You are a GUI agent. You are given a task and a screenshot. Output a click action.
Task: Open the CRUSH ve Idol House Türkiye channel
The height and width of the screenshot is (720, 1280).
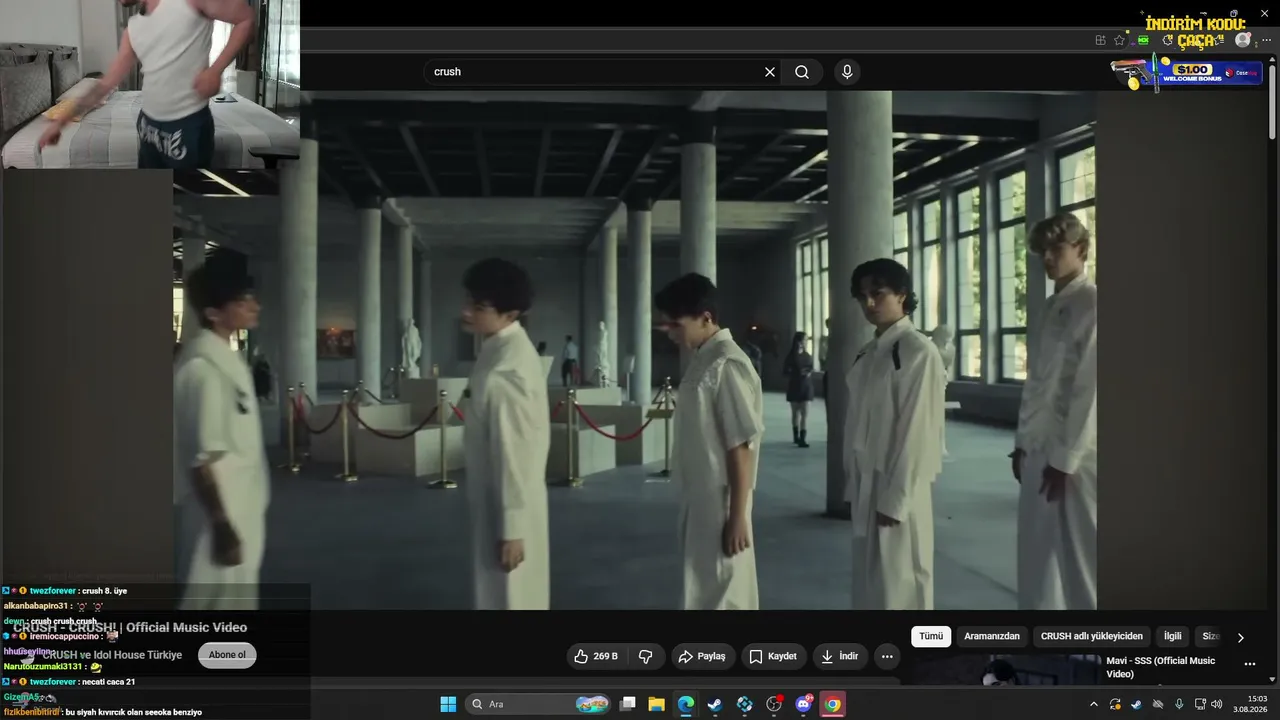112,655
